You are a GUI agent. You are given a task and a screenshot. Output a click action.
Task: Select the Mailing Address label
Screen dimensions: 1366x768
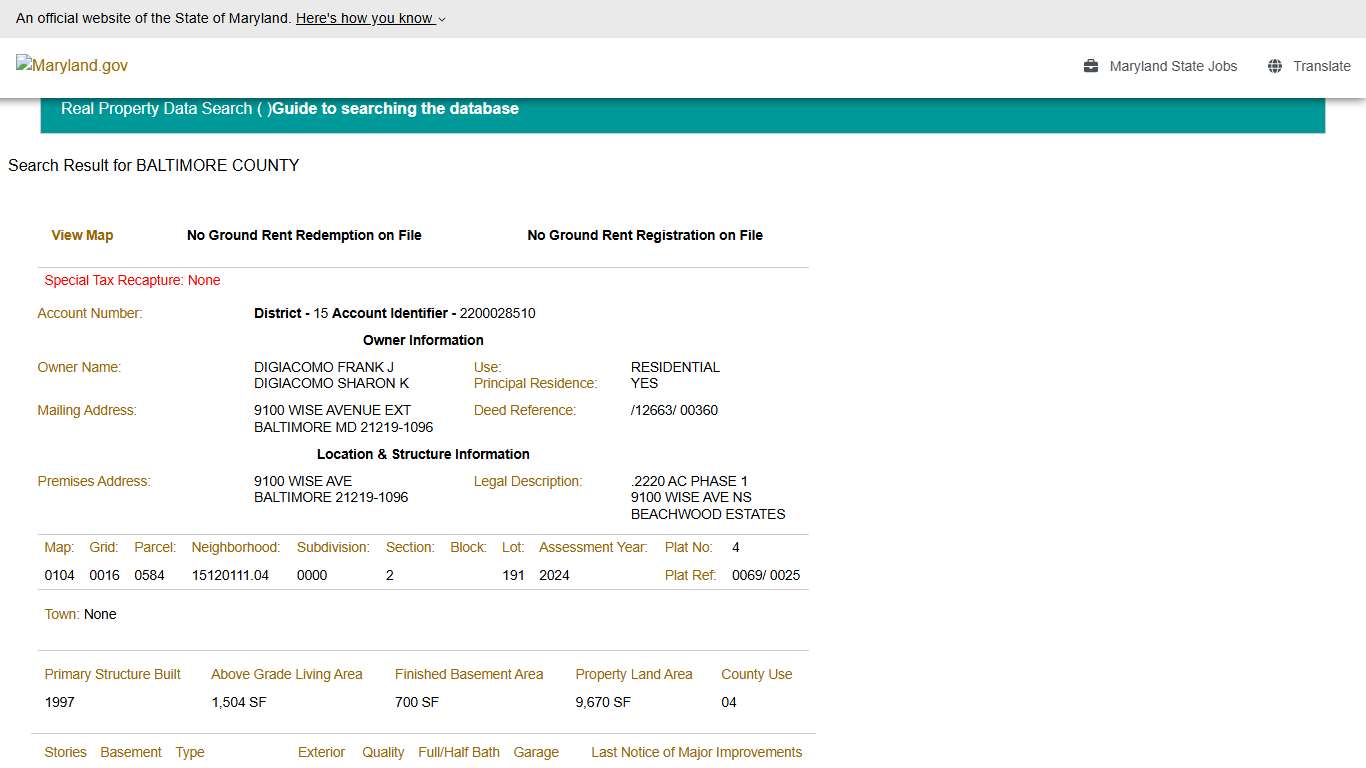tap(86, 410)
